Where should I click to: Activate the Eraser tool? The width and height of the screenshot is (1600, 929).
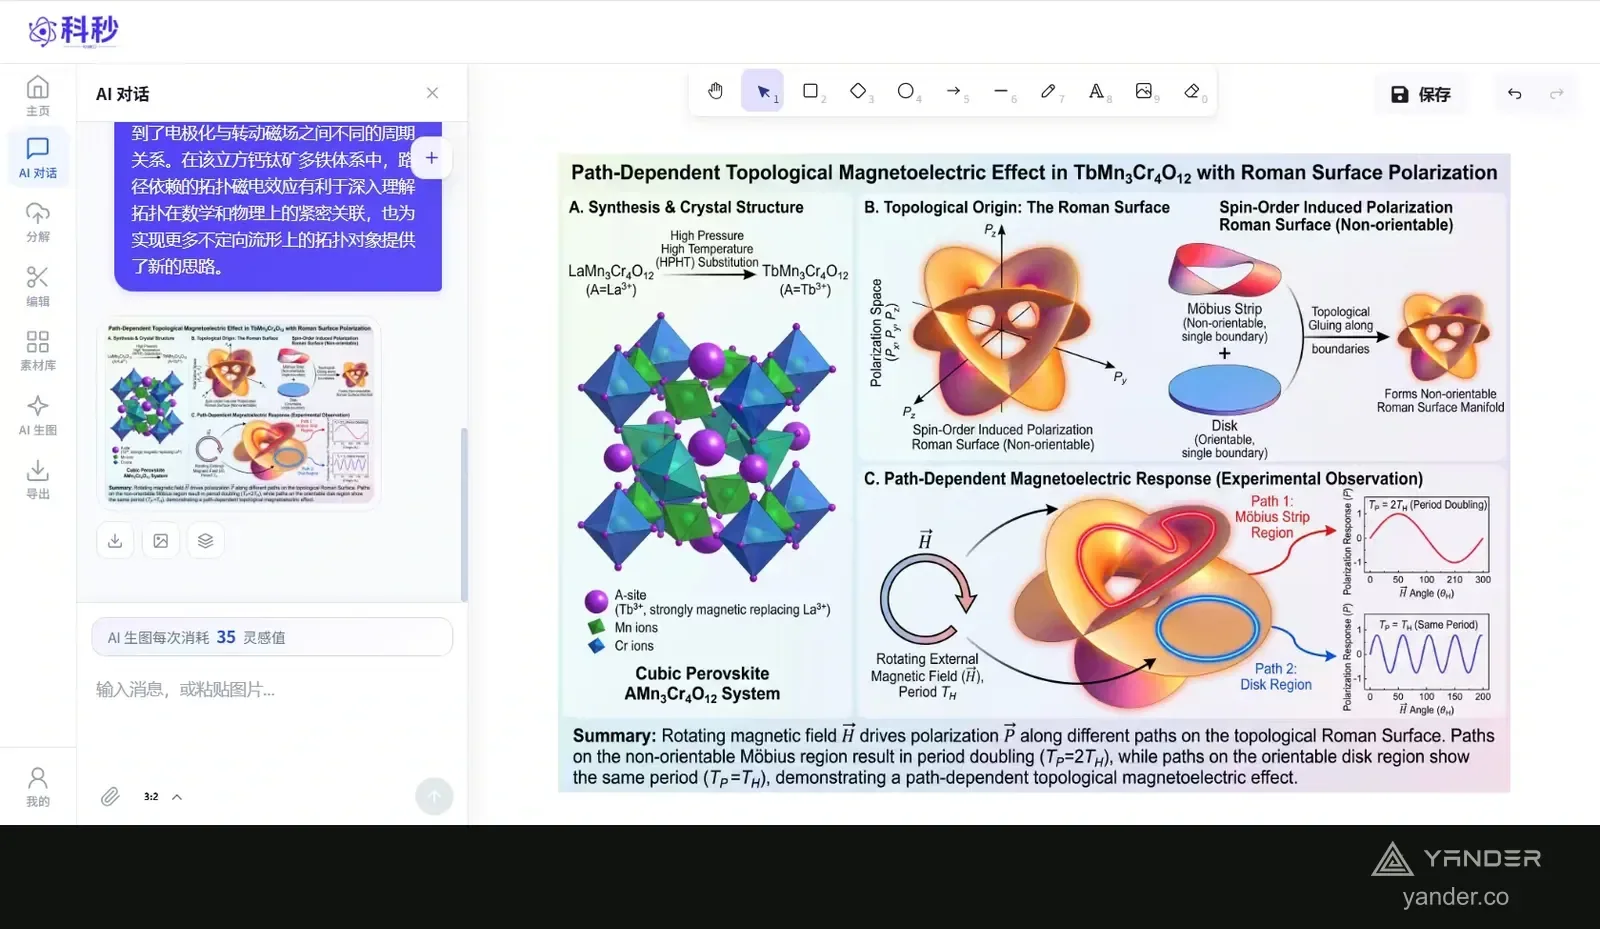coord(1192,92)
